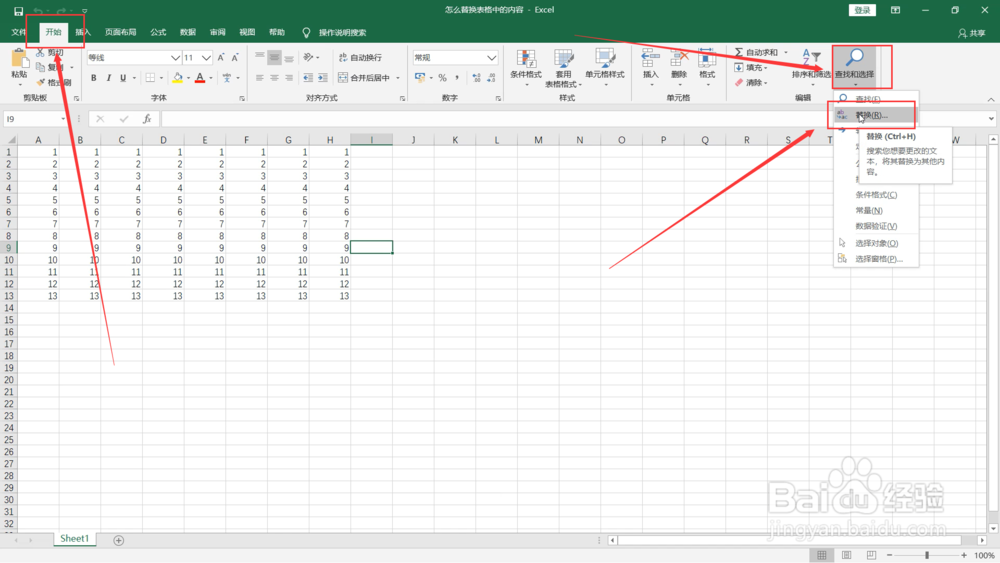Image resolution: width=1000 pixels, height=563 pixels.
Task: Click Find and Select (查找和选择) magnifier
Action: (x=855, y=58)
